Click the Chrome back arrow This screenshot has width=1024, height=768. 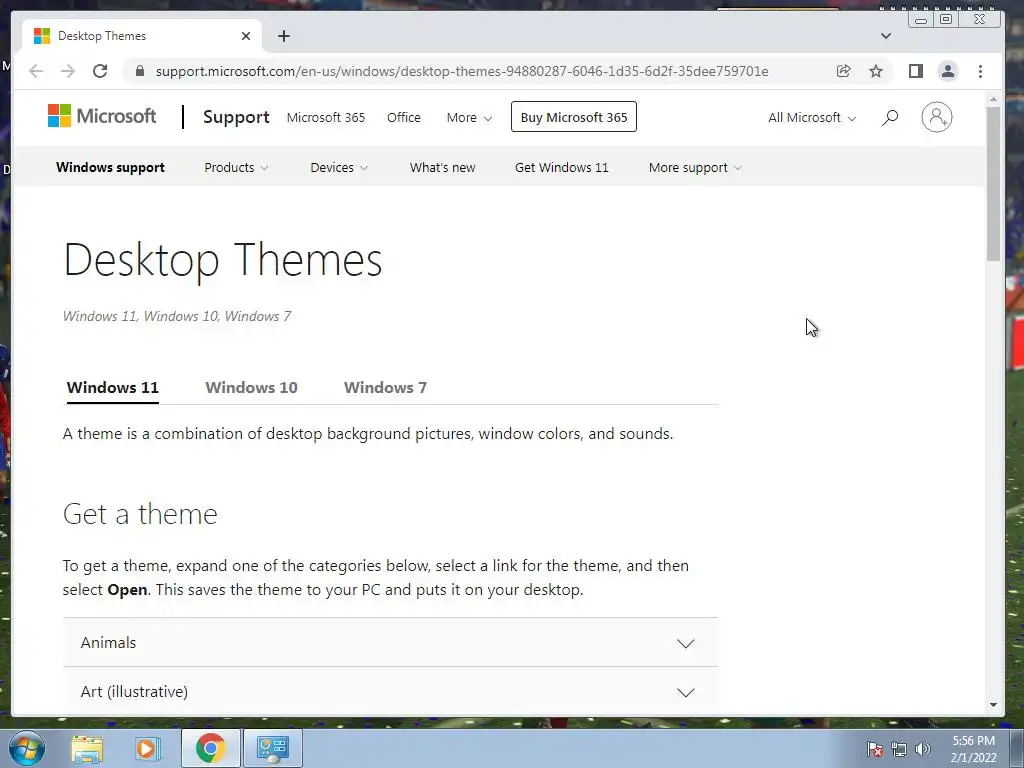(x=36, y=71)
